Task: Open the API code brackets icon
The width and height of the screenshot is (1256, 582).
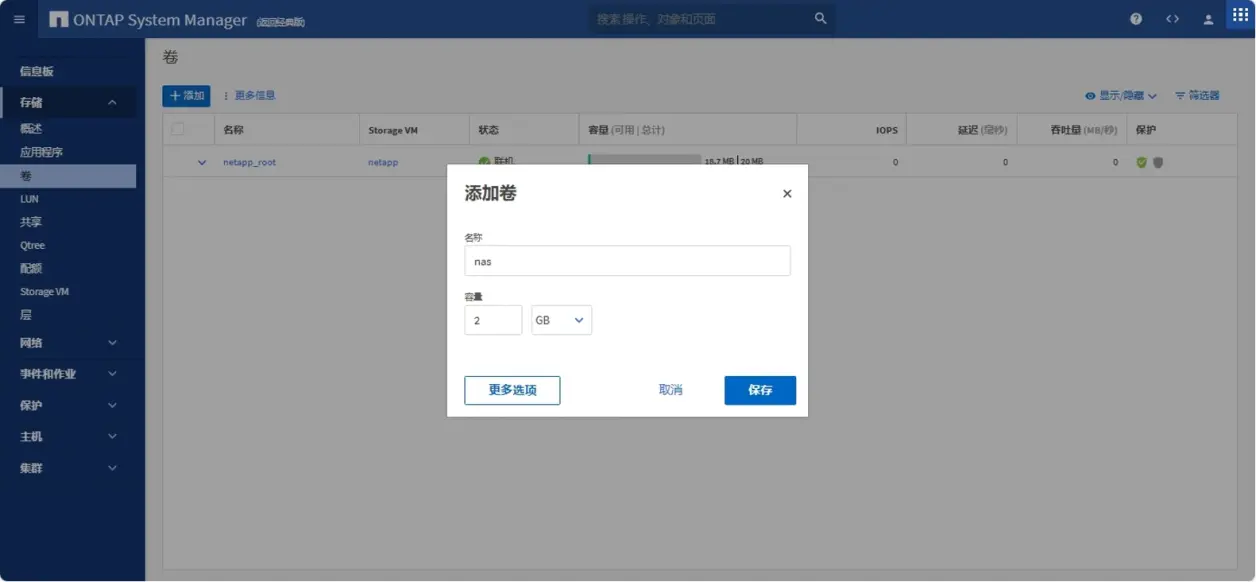Action: pos(1172,19)
